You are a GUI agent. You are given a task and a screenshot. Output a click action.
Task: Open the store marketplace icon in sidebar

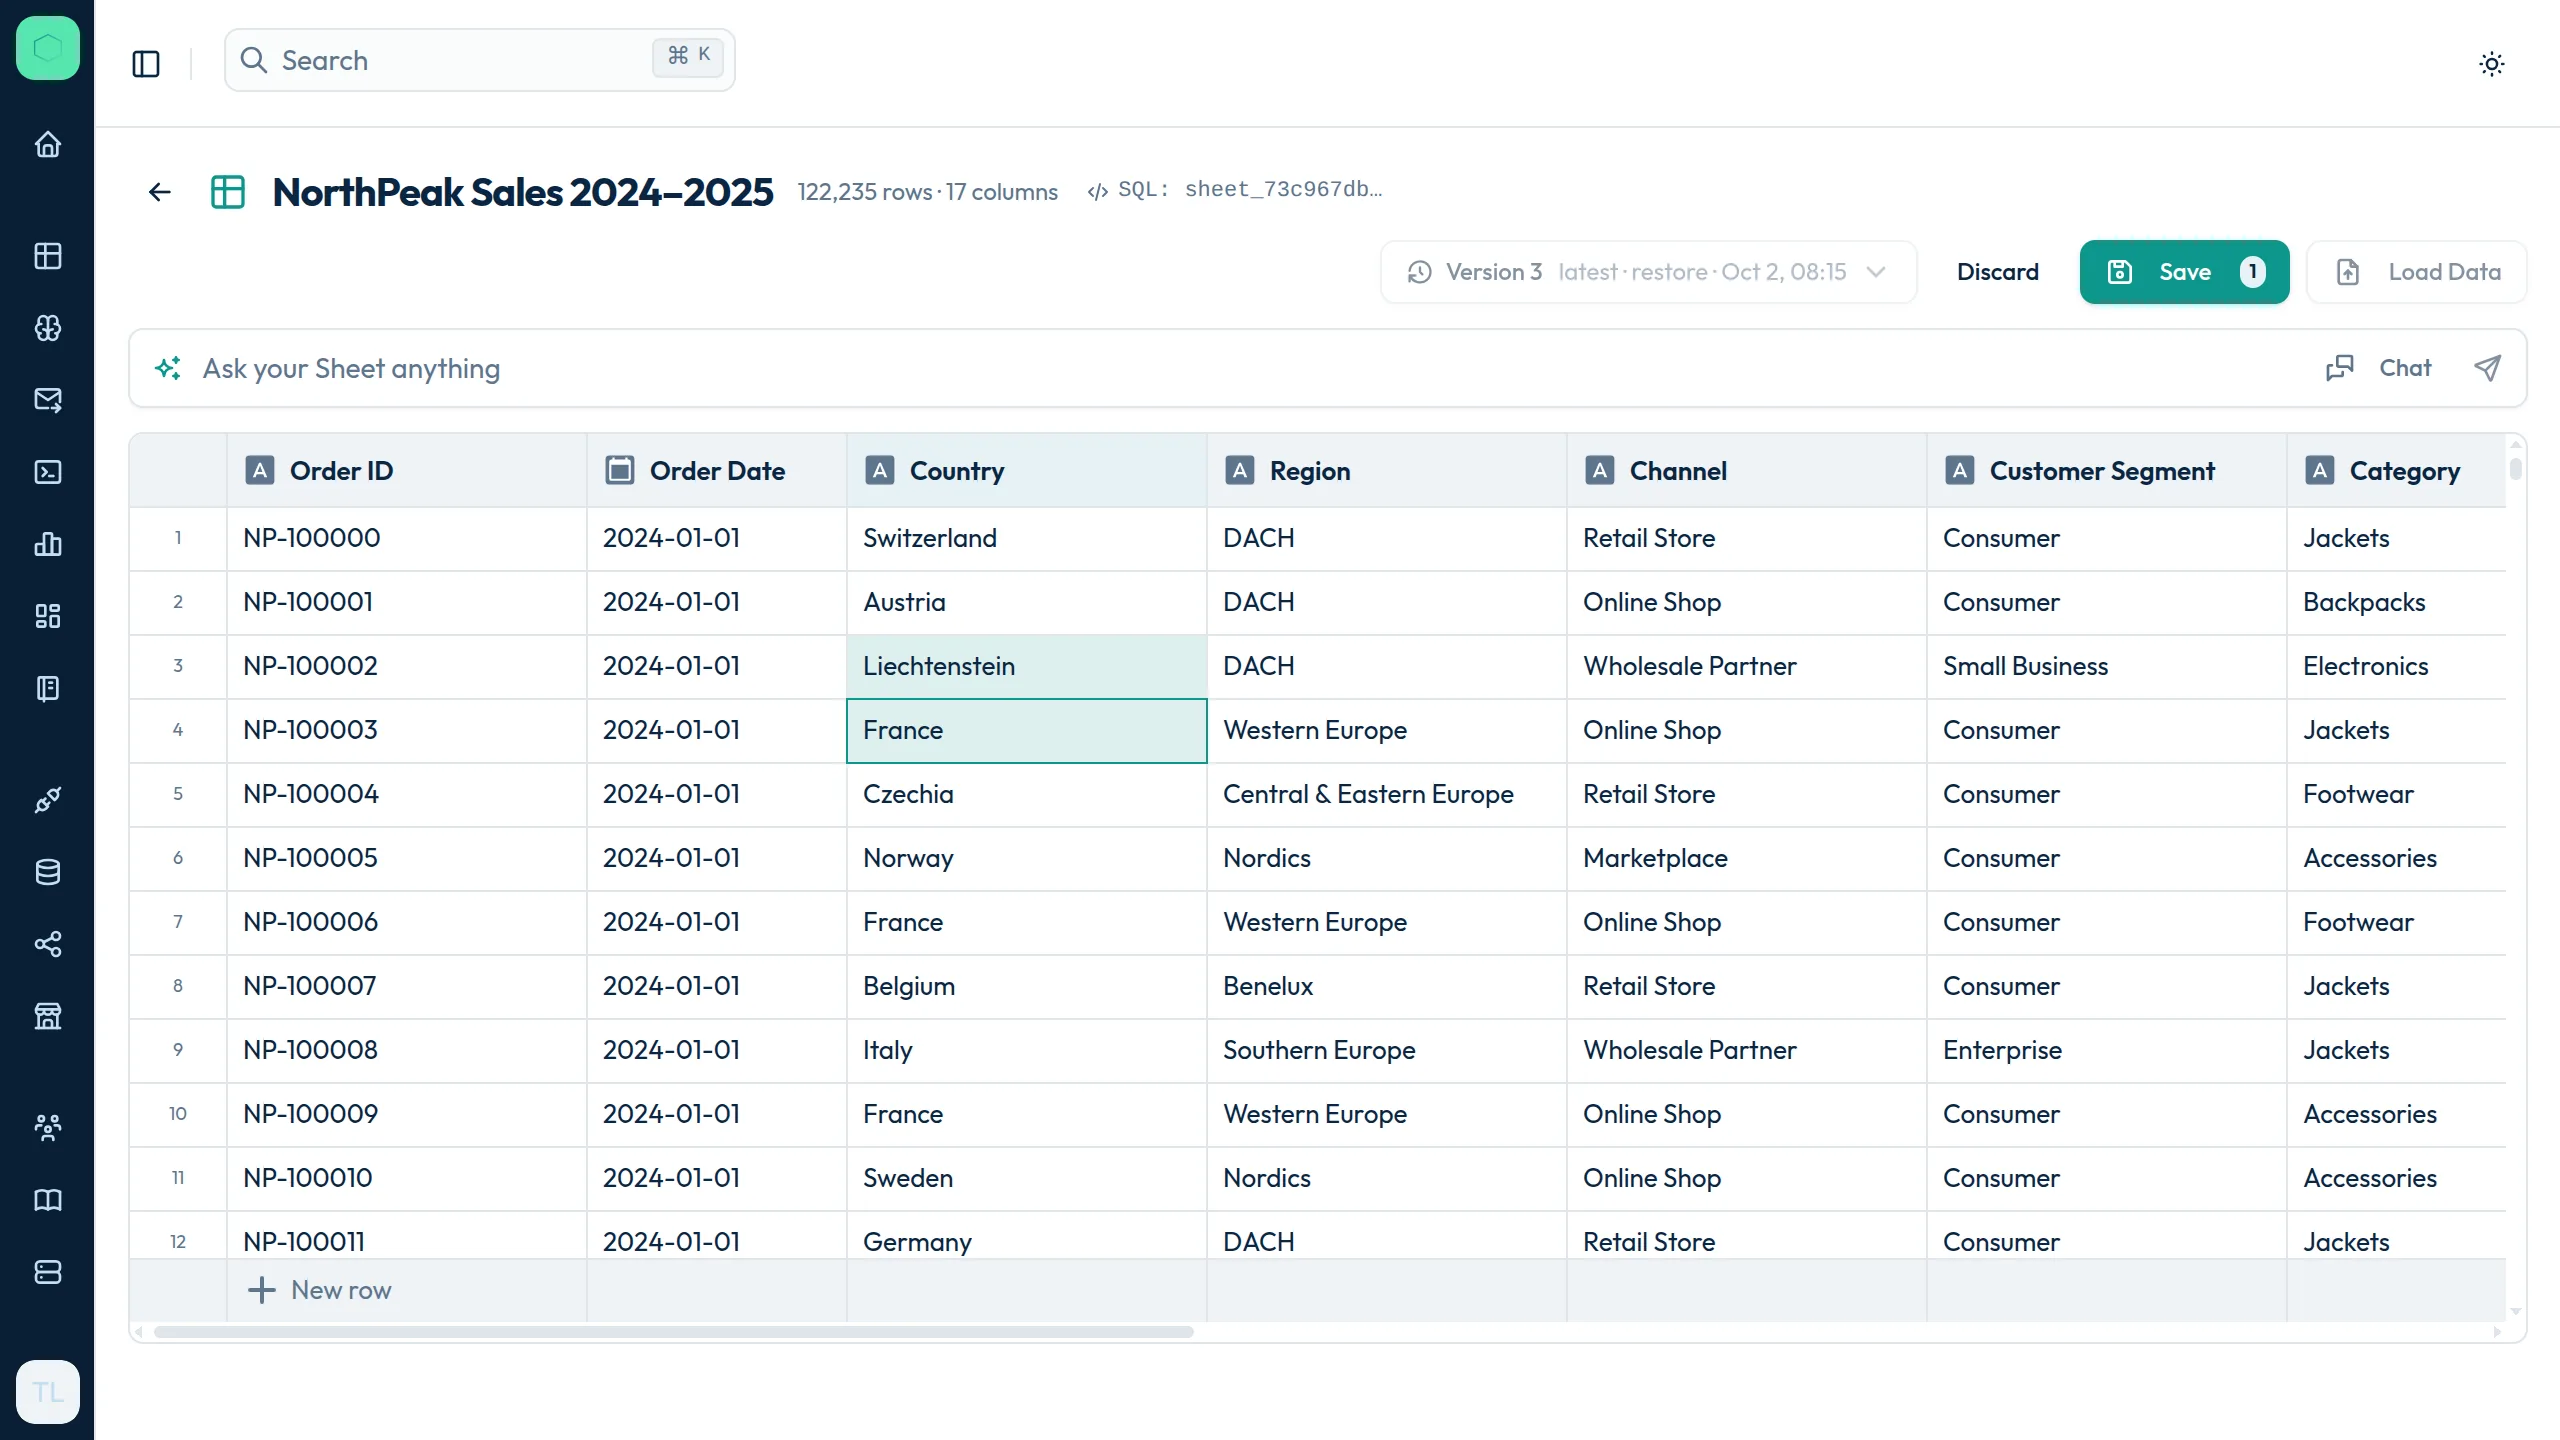click(x=47, y=1016)
